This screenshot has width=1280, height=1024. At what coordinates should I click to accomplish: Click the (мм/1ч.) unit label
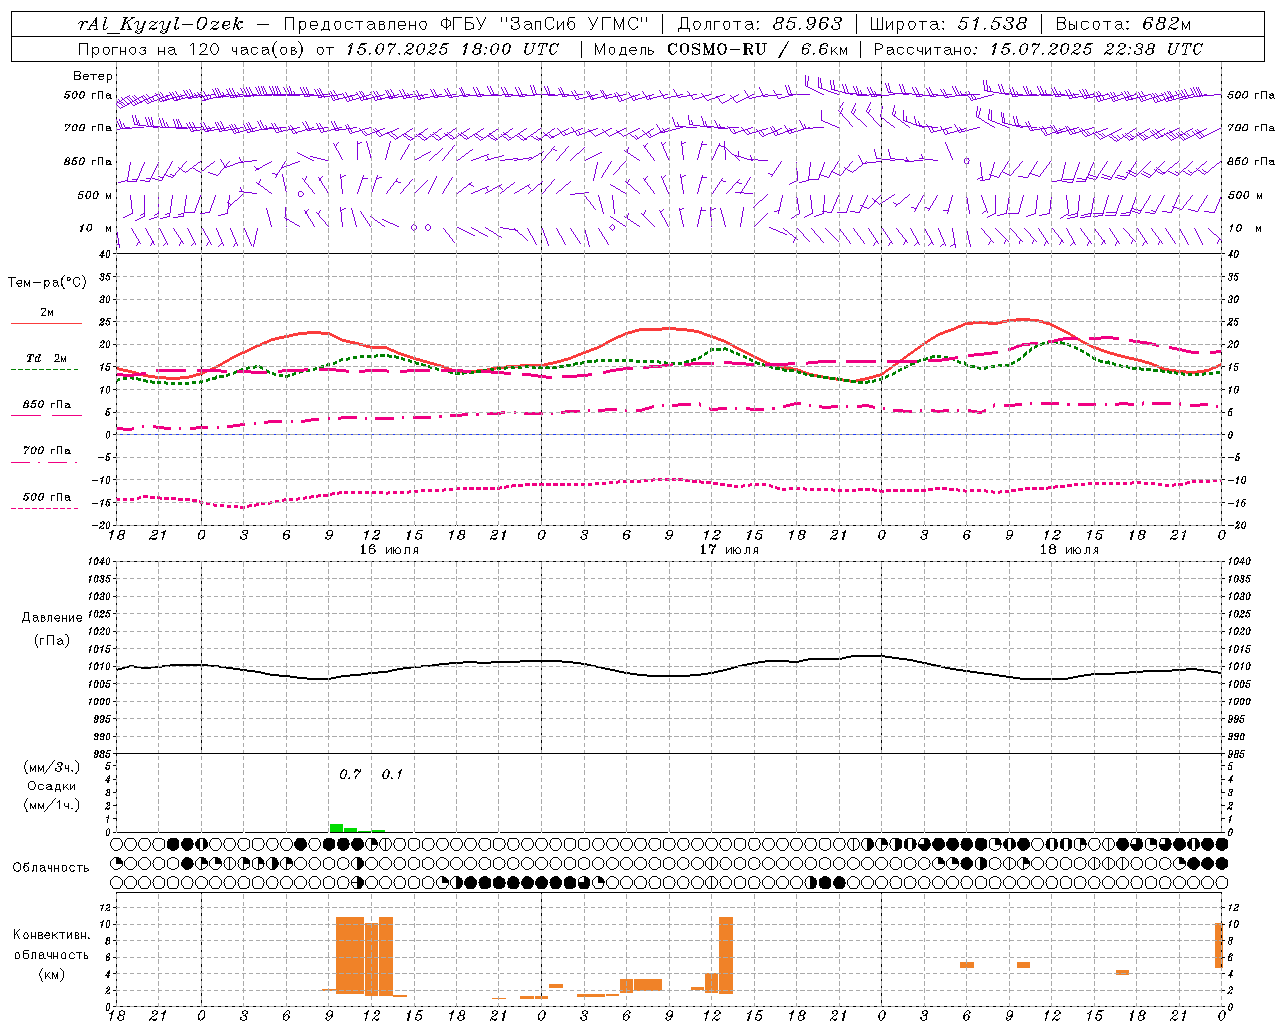[x=52, y=805]
